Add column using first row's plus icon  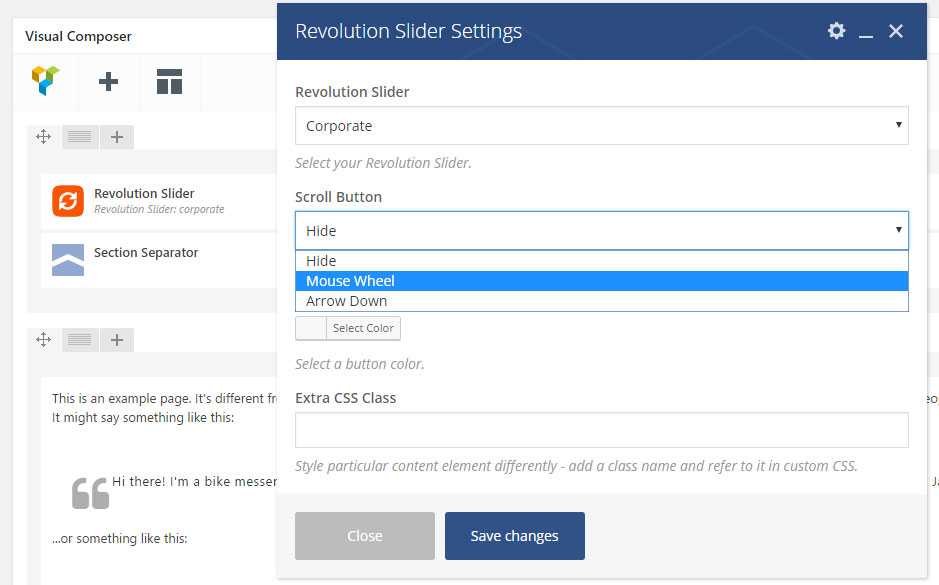(116, 137)
